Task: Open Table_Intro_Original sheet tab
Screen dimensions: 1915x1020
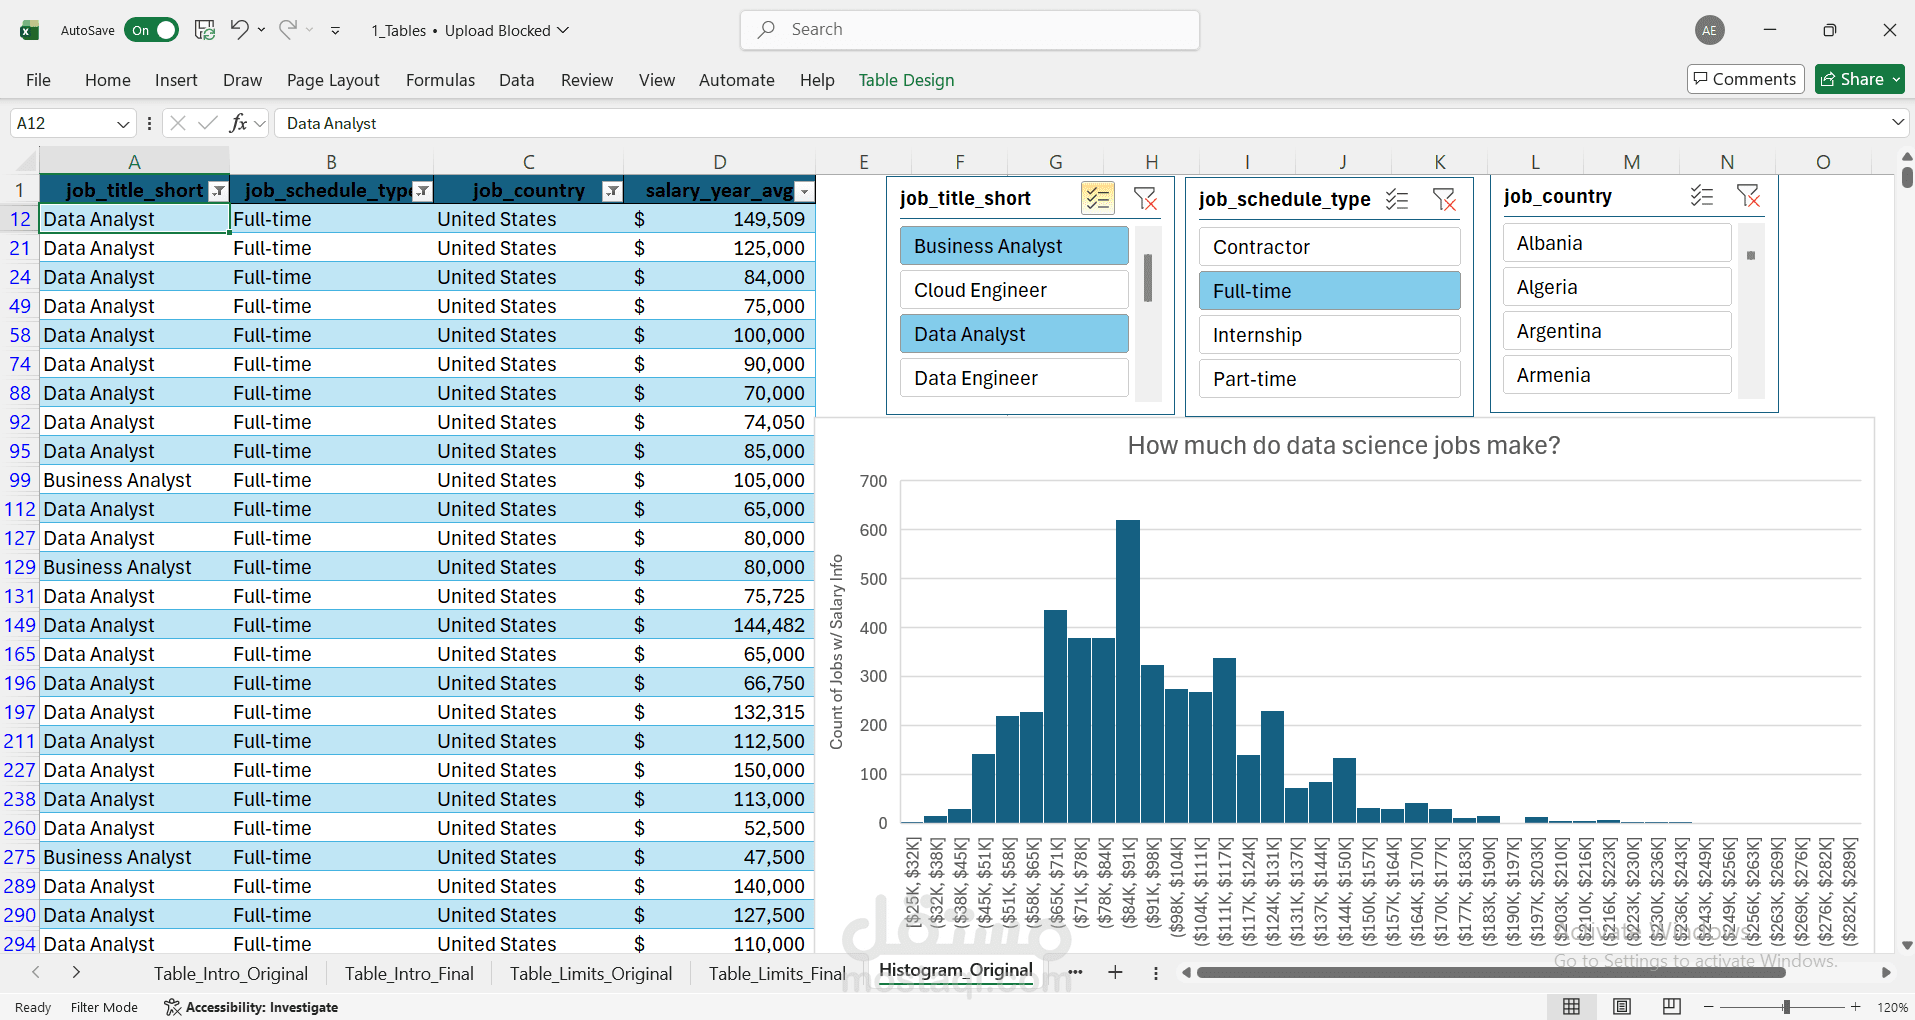Action: (231, 974)
